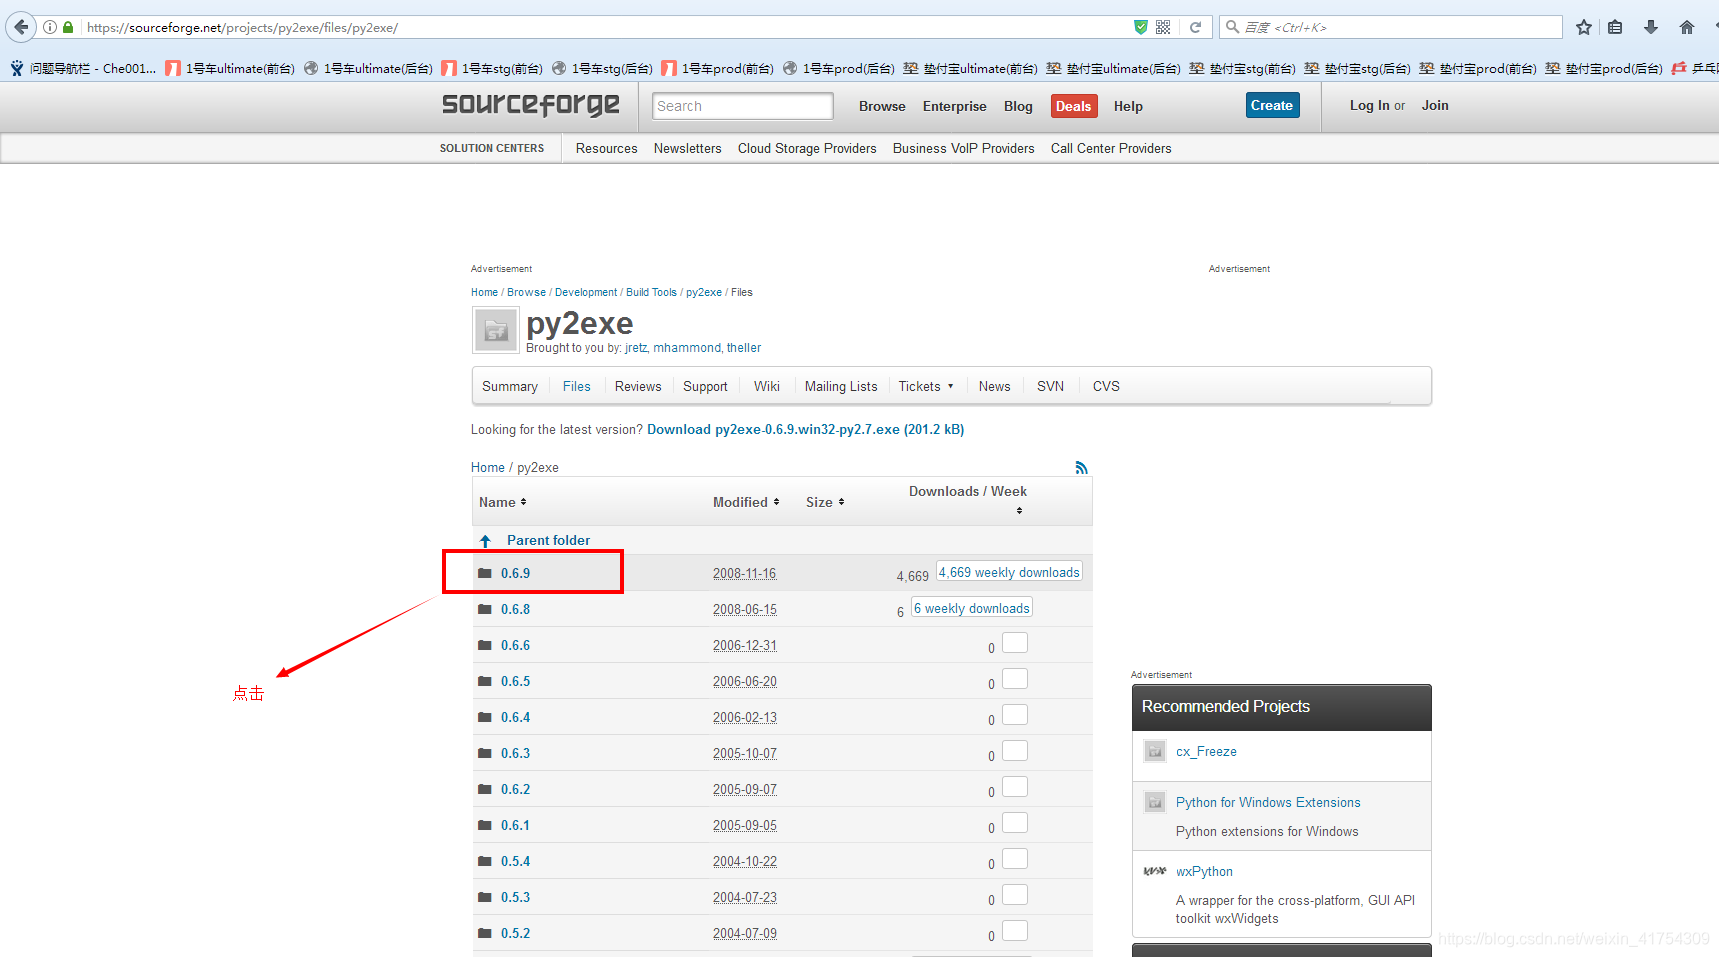Open the Reviews tab

(x=638, y=386)
